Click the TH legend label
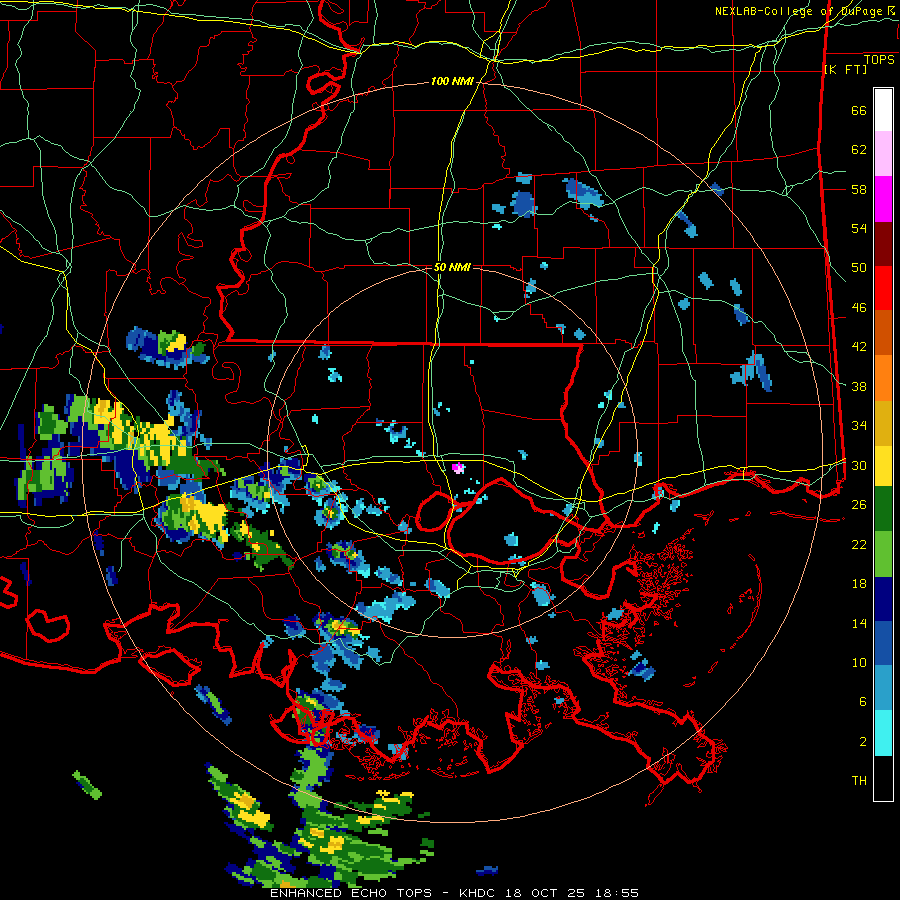Viewport: 900px width, 900px height. coord(859,781)
